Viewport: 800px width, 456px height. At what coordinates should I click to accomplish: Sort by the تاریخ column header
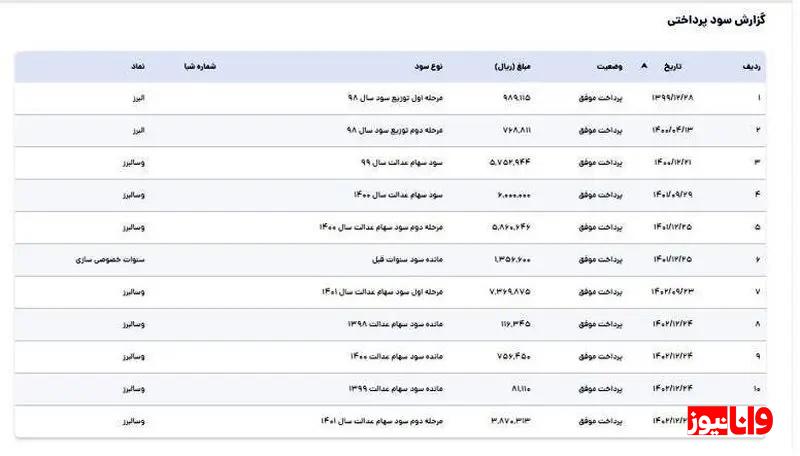click(x=673, y=67)
